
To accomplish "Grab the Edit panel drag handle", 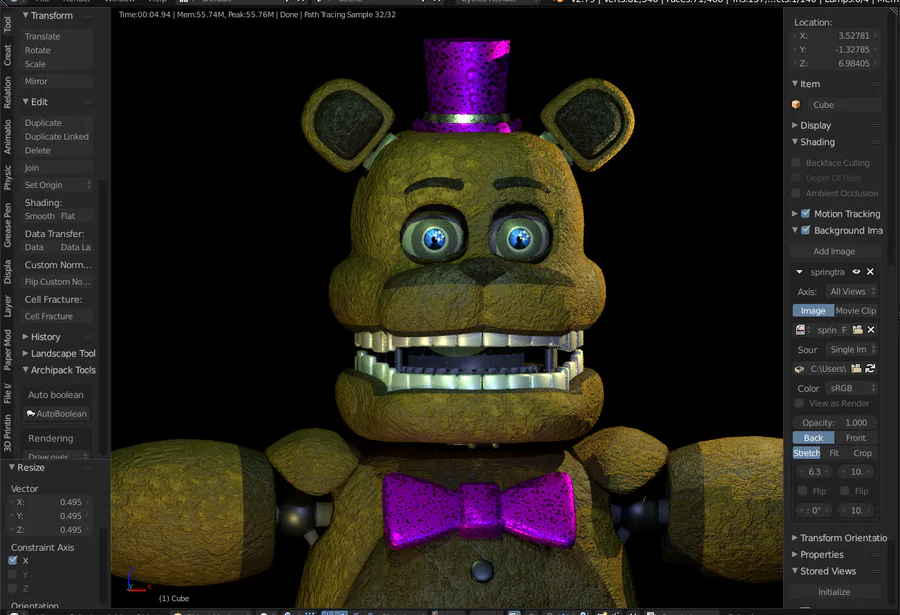I will tap(87, 102).
